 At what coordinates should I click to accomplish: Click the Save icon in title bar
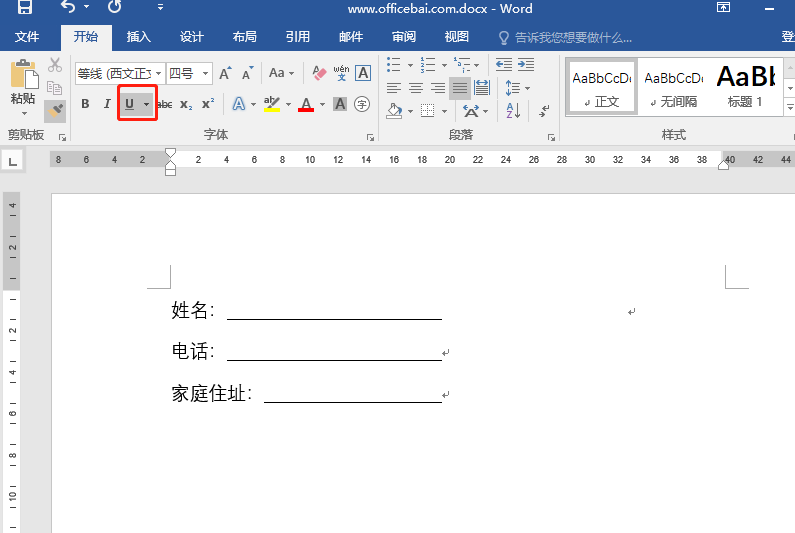(x=24, y=7)
